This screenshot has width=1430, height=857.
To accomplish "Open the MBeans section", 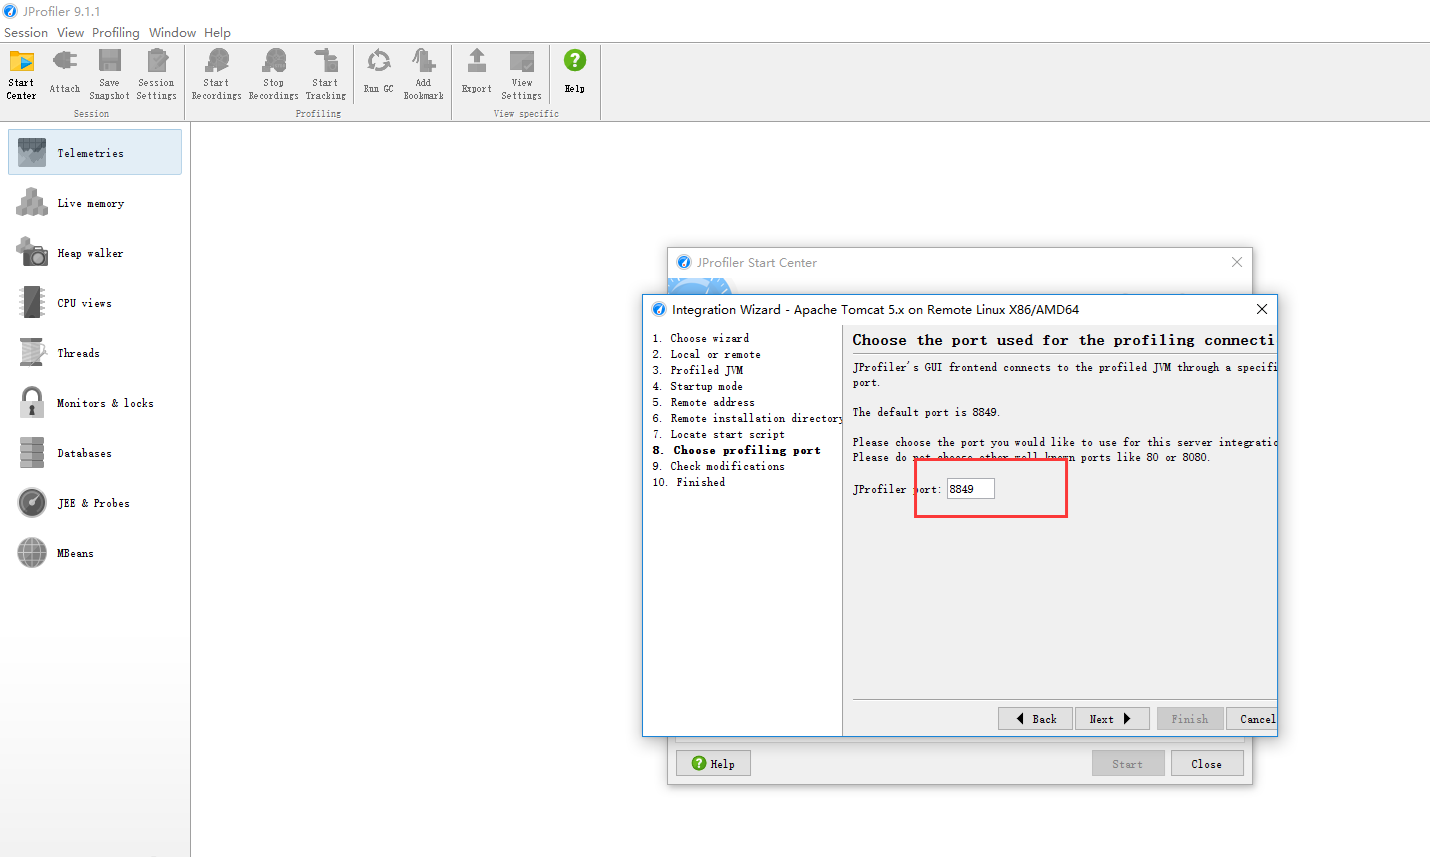I will (95, 553).
